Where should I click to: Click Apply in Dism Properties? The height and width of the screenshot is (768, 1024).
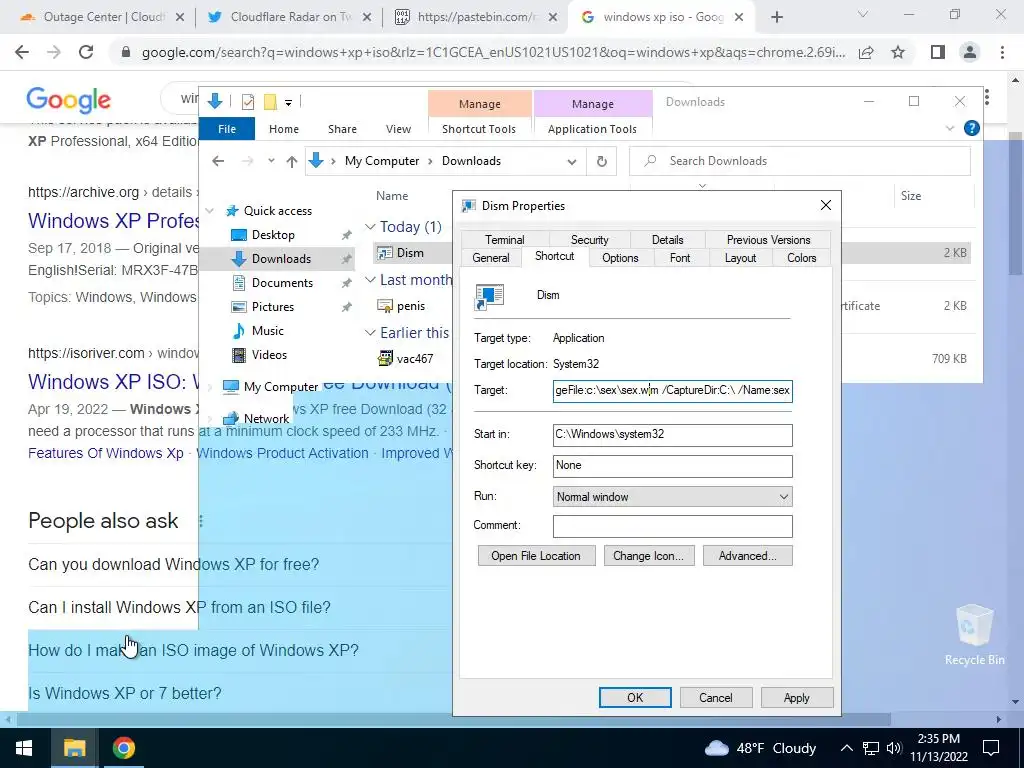pos(797,697)
